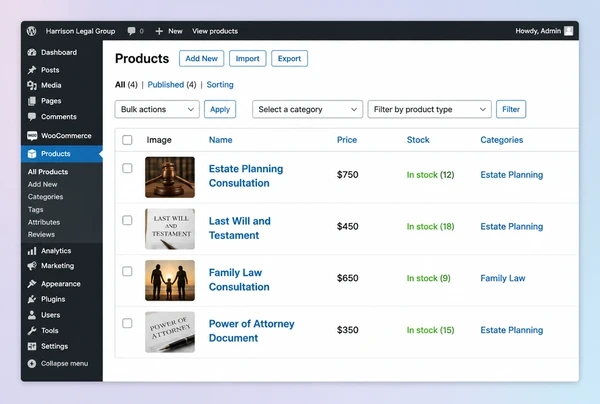
Task: Click View products in admin bar
Action: point(215,31)
